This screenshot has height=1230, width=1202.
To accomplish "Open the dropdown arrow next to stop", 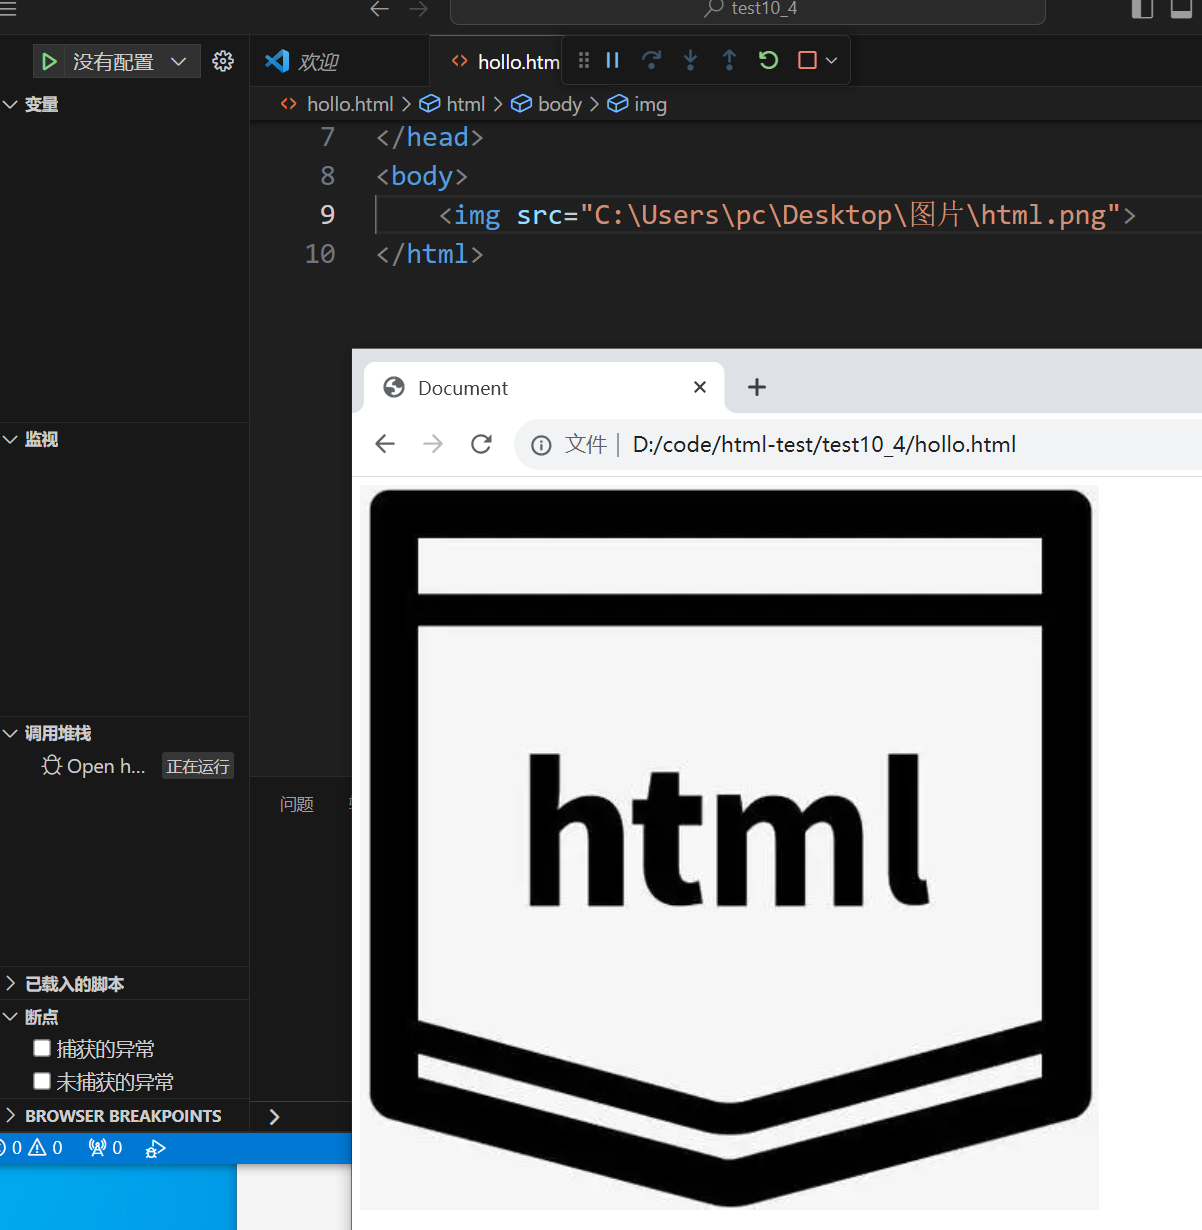I will point(831,60).
